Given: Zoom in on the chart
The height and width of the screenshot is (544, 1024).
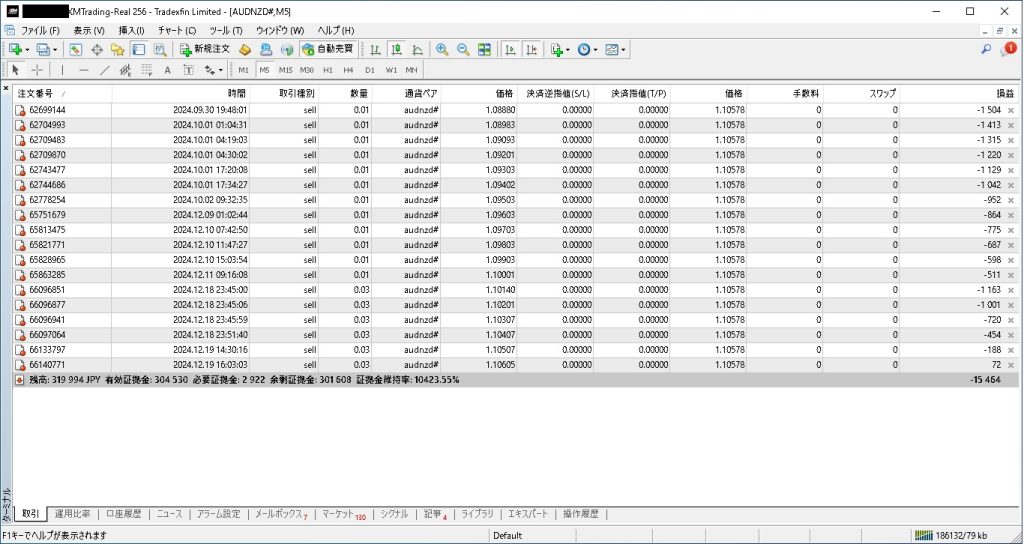Looking at the screenshot, I should point(441,49).
